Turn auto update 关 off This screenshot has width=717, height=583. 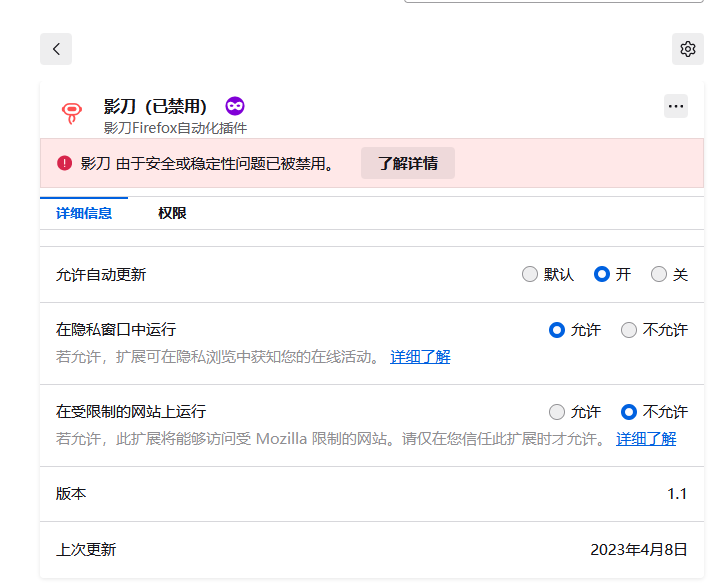(658, 274)
